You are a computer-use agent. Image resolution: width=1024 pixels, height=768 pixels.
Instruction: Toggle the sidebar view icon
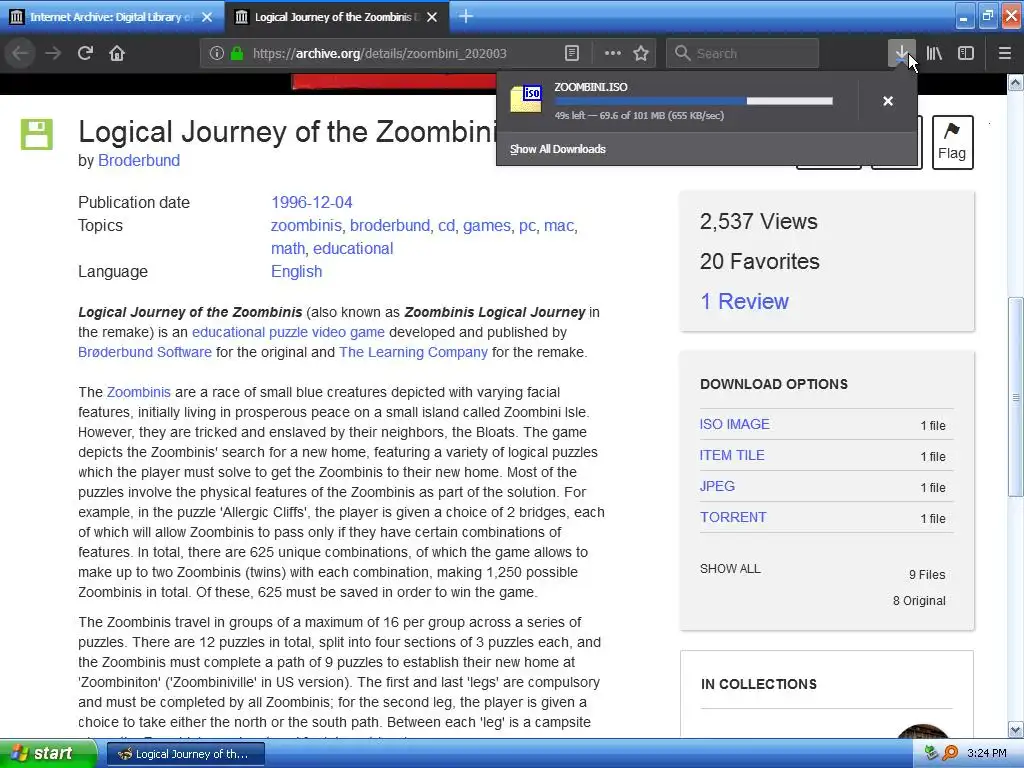point(966,54)
